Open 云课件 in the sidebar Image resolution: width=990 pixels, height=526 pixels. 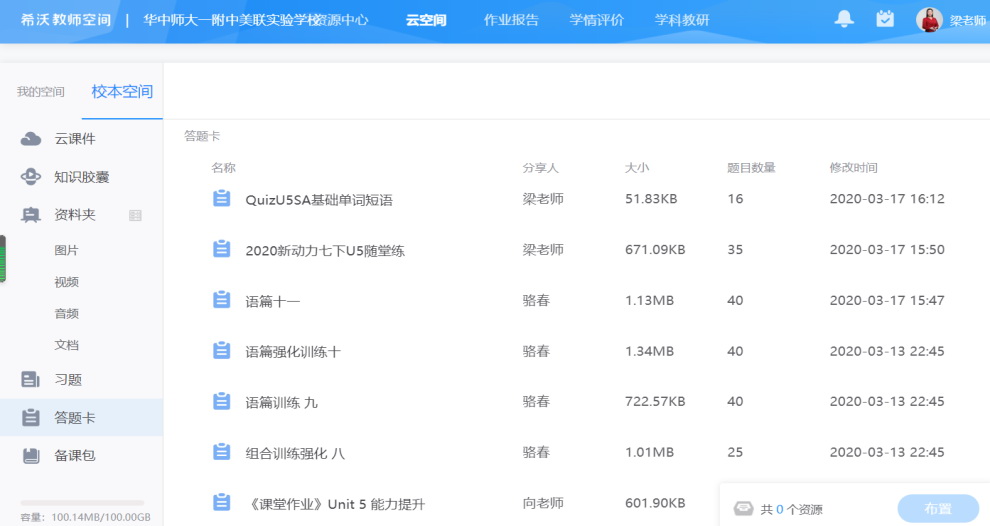click(74, 139)
